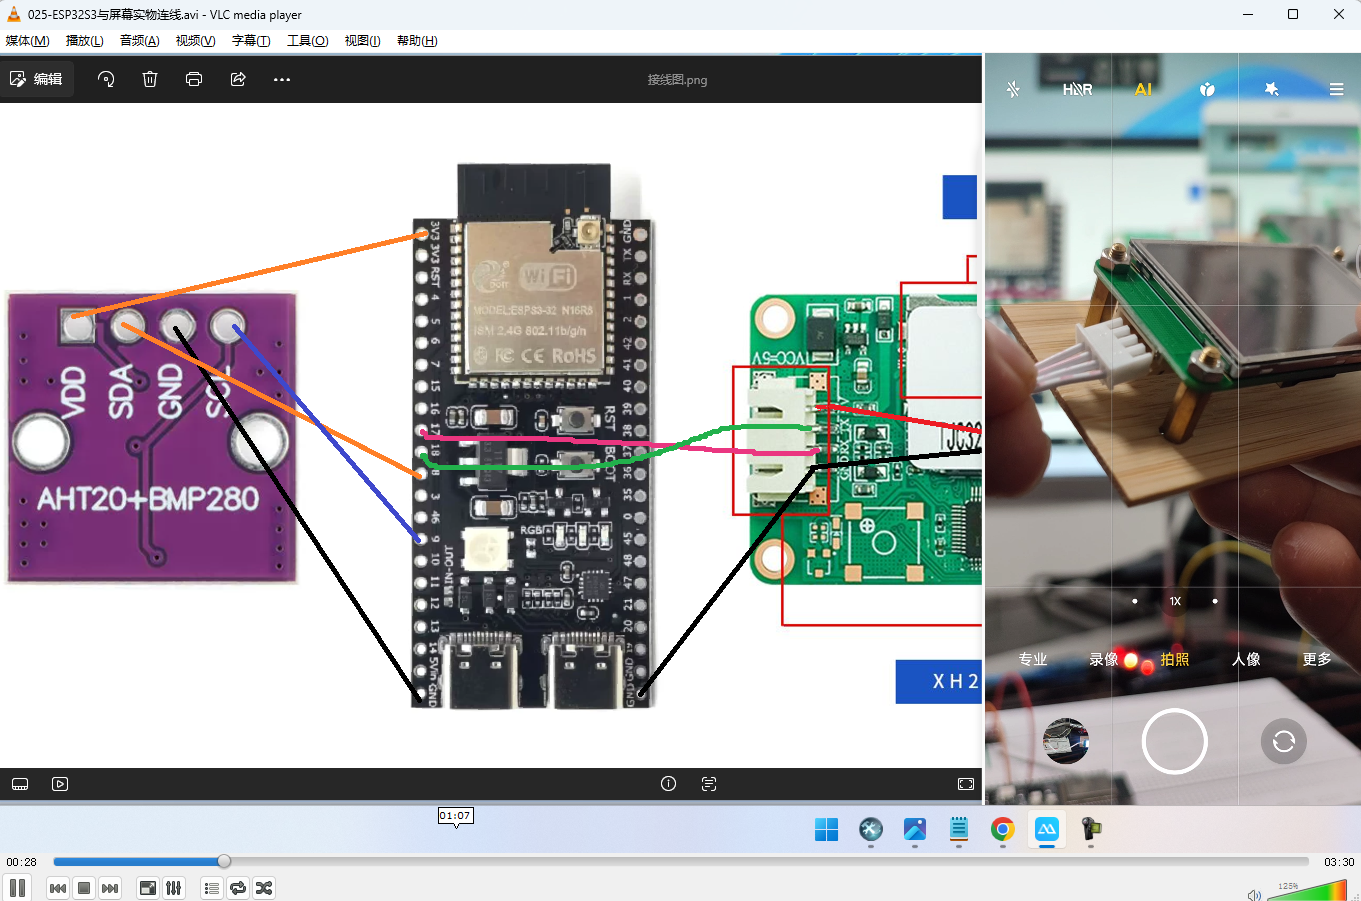Toggle HDR in the camera app
1361x901 pixels.
tap(1077, 89)
